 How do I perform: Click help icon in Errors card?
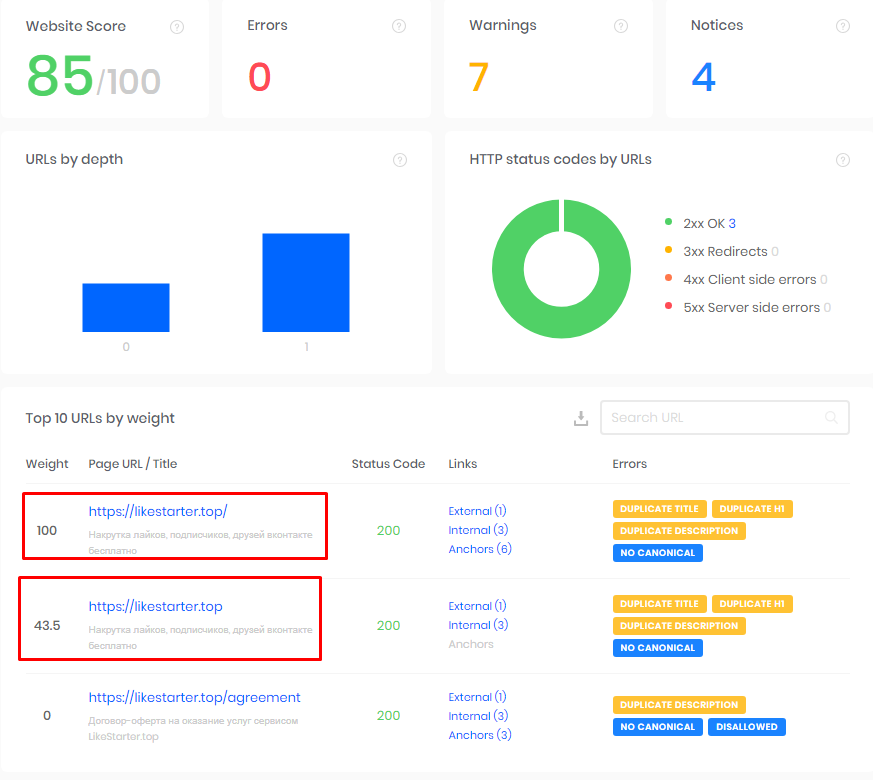point(399,27)
